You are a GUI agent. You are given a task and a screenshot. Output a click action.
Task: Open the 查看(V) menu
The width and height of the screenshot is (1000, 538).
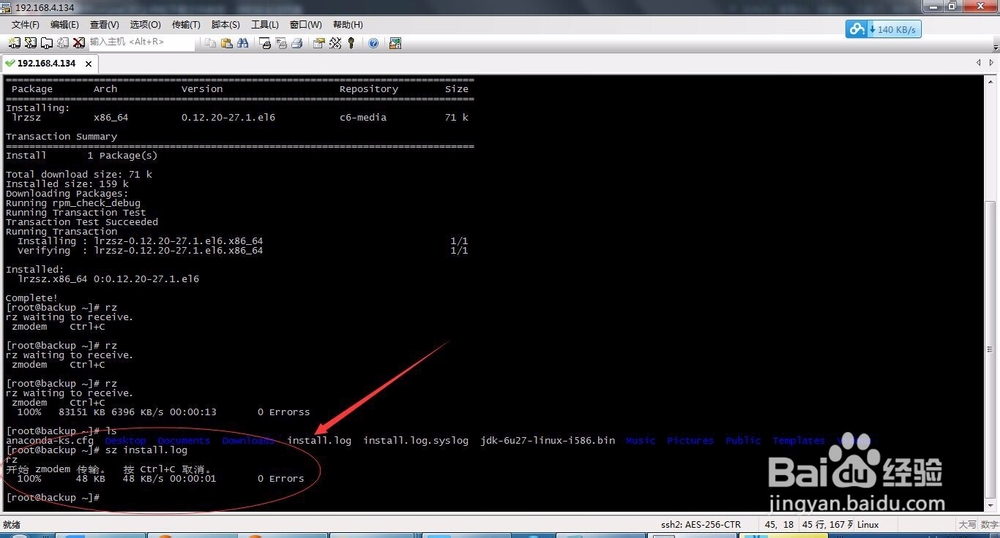click(105, 24)
